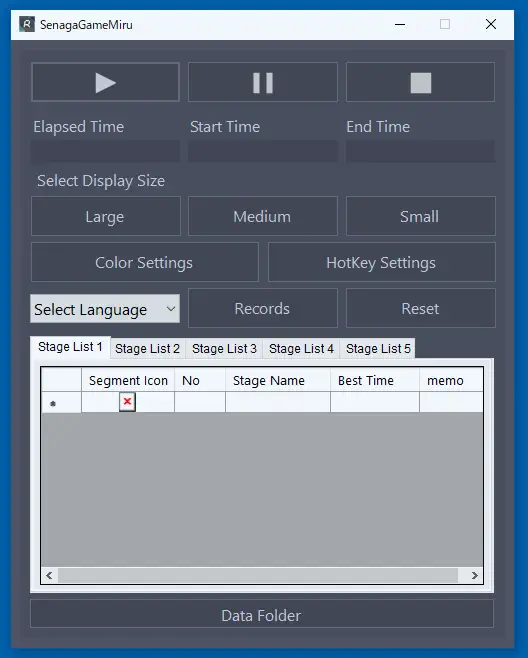528x658 pixels.
Task: Stop the timer with the square button
Action: (421, 82)
